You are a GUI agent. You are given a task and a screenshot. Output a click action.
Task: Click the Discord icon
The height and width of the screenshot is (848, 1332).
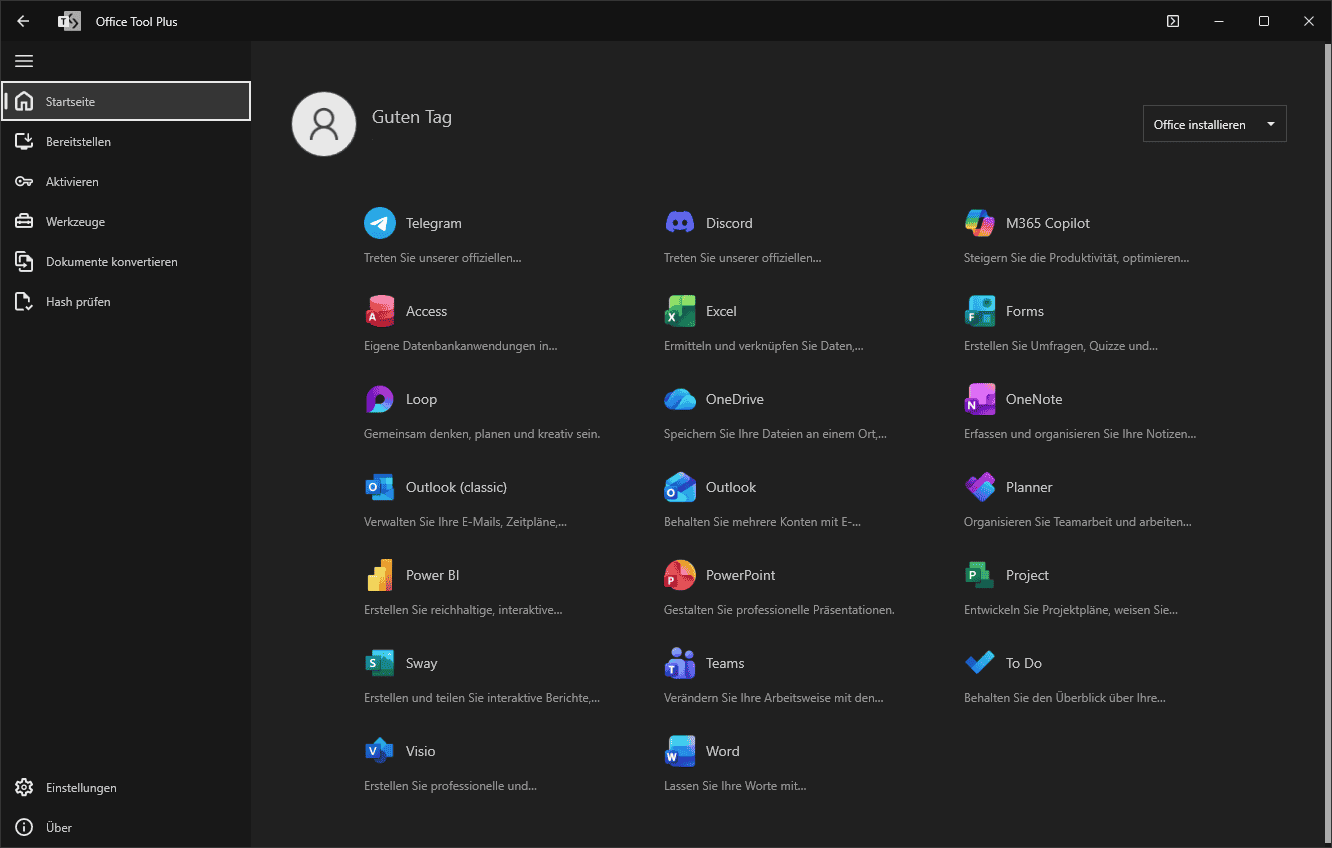680,222
